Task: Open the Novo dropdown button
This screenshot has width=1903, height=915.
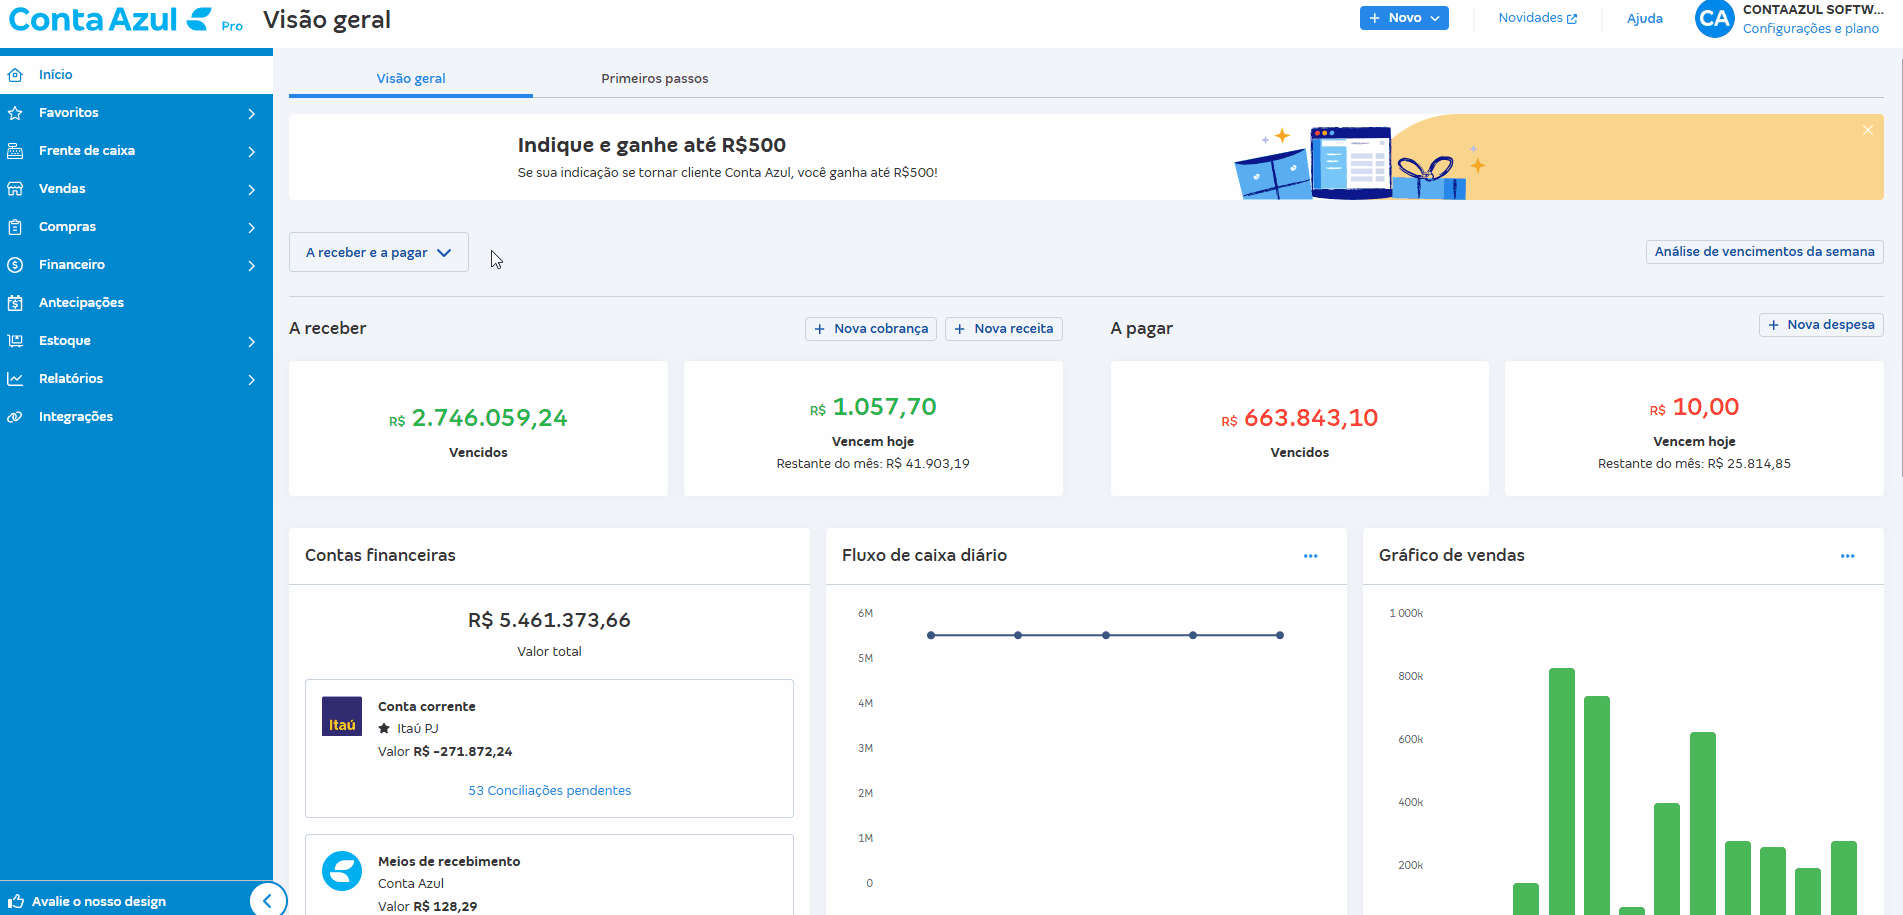Action: [x=1403, y=18]
